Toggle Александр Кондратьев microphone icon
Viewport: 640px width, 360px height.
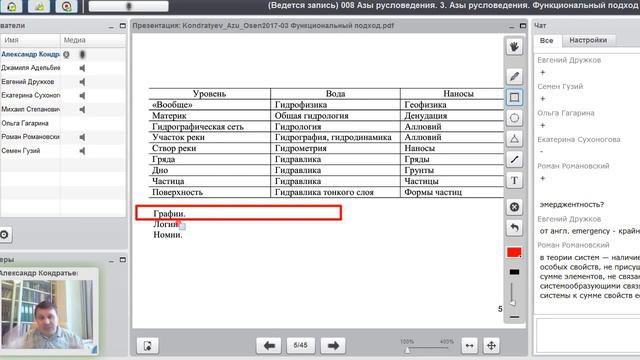click(82, 54)
